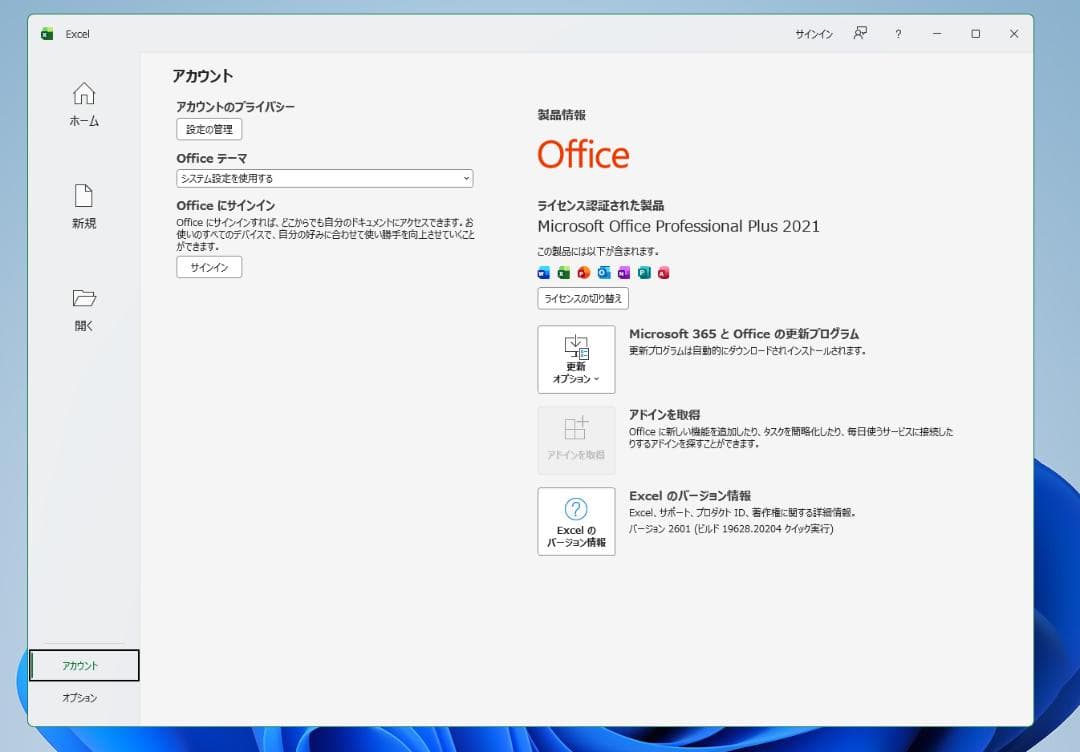Click Microsoft 365 と Office の更新プログラム heading

coord(744,334)
